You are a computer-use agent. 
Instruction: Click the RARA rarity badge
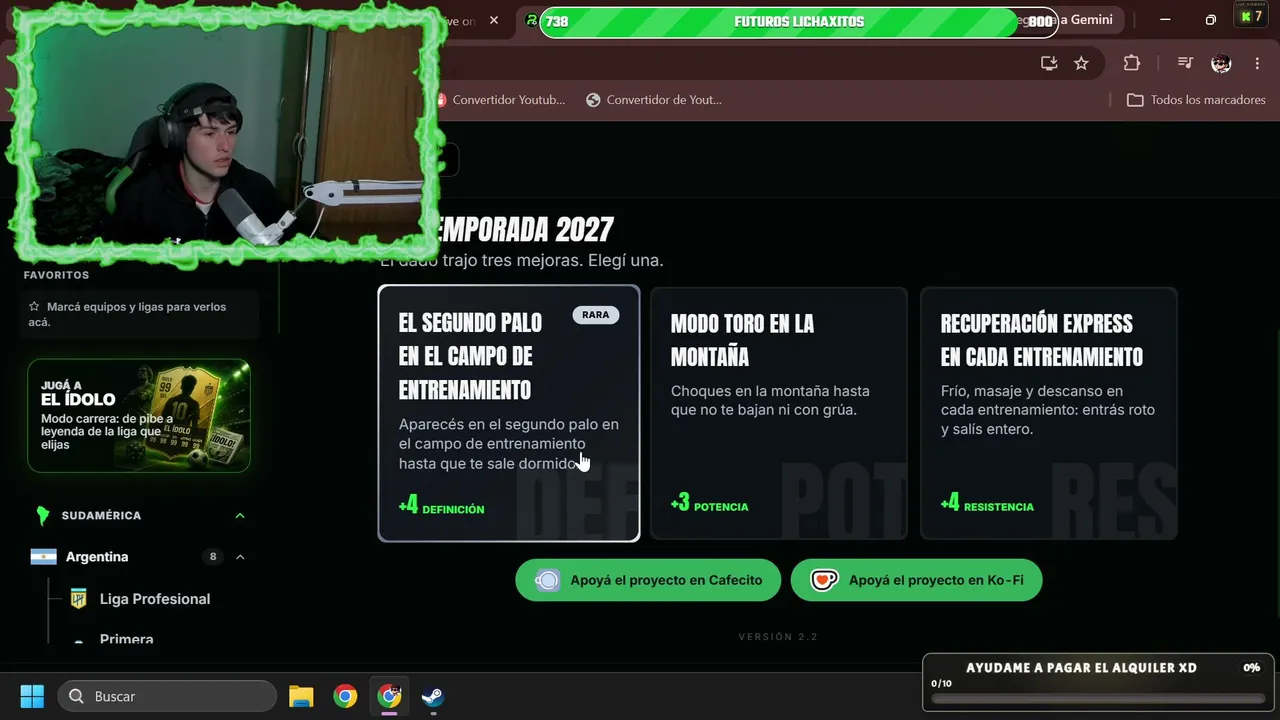596,315
